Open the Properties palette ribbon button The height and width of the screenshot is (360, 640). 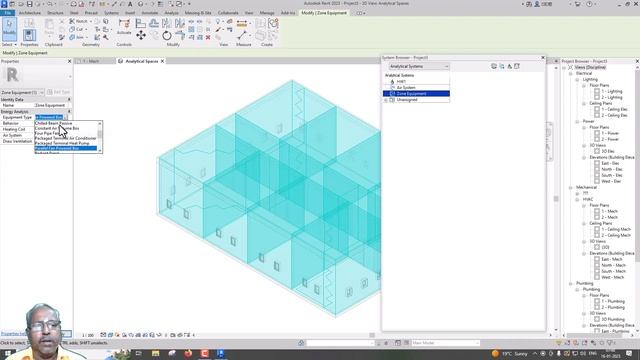[29, 36]
